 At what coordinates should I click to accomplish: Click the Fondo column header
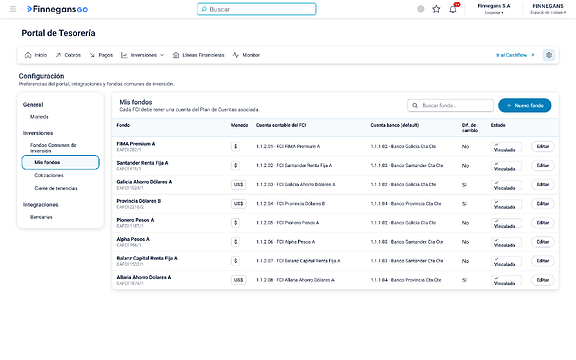pyautogui.click(x=123, y=125)
